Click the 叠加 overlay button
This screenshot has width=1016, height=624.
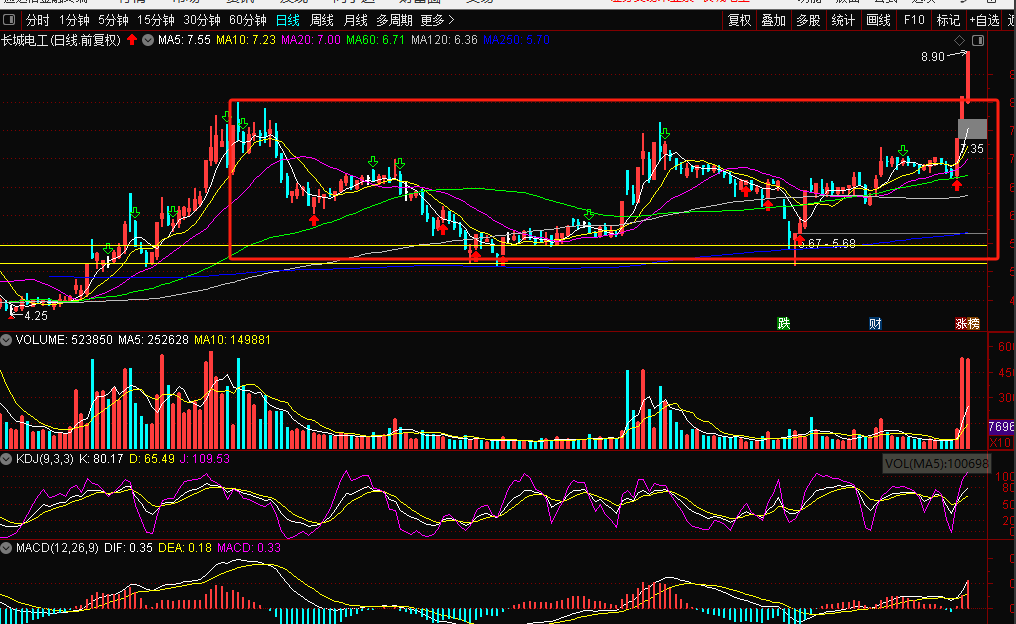pyautogui.click(x=774, y=20)
